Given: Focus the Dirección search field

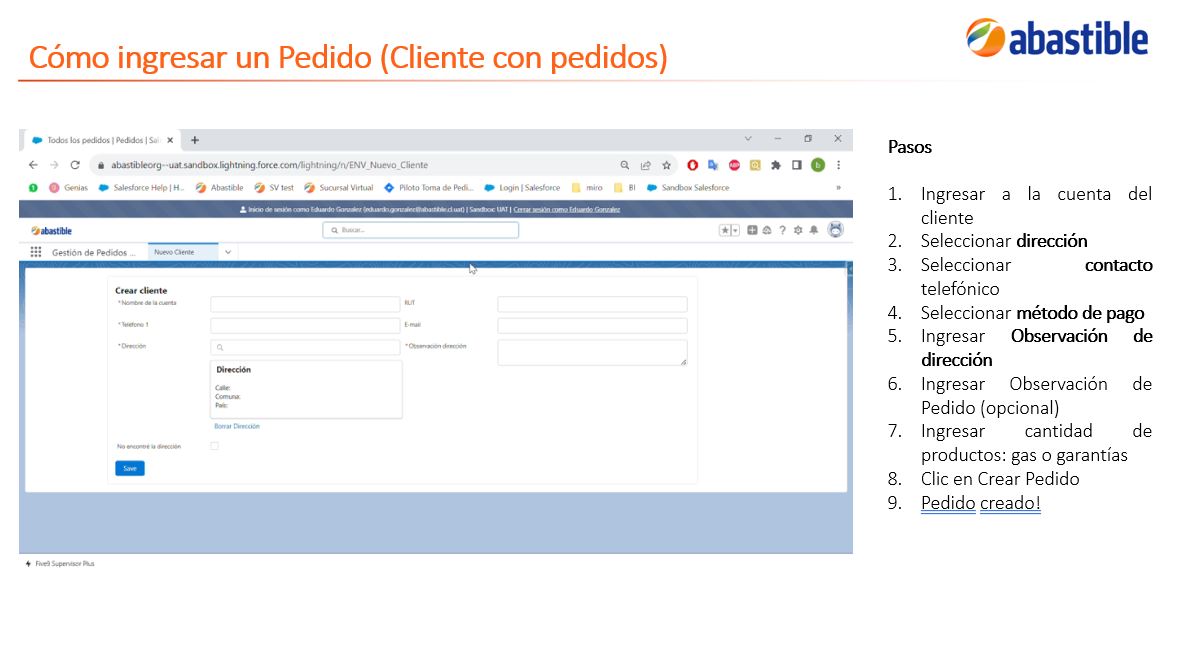Looking at the screenshot, I should [305, 347].
